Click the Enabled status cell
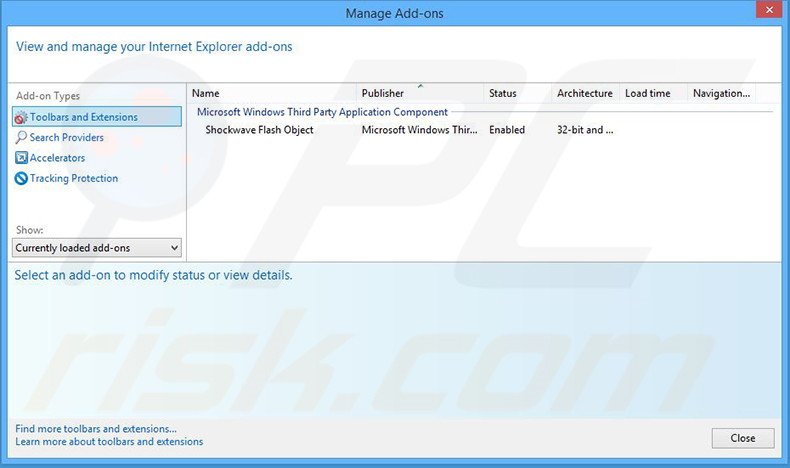This screenshot has width=790, height=468. tap(507, 130)
